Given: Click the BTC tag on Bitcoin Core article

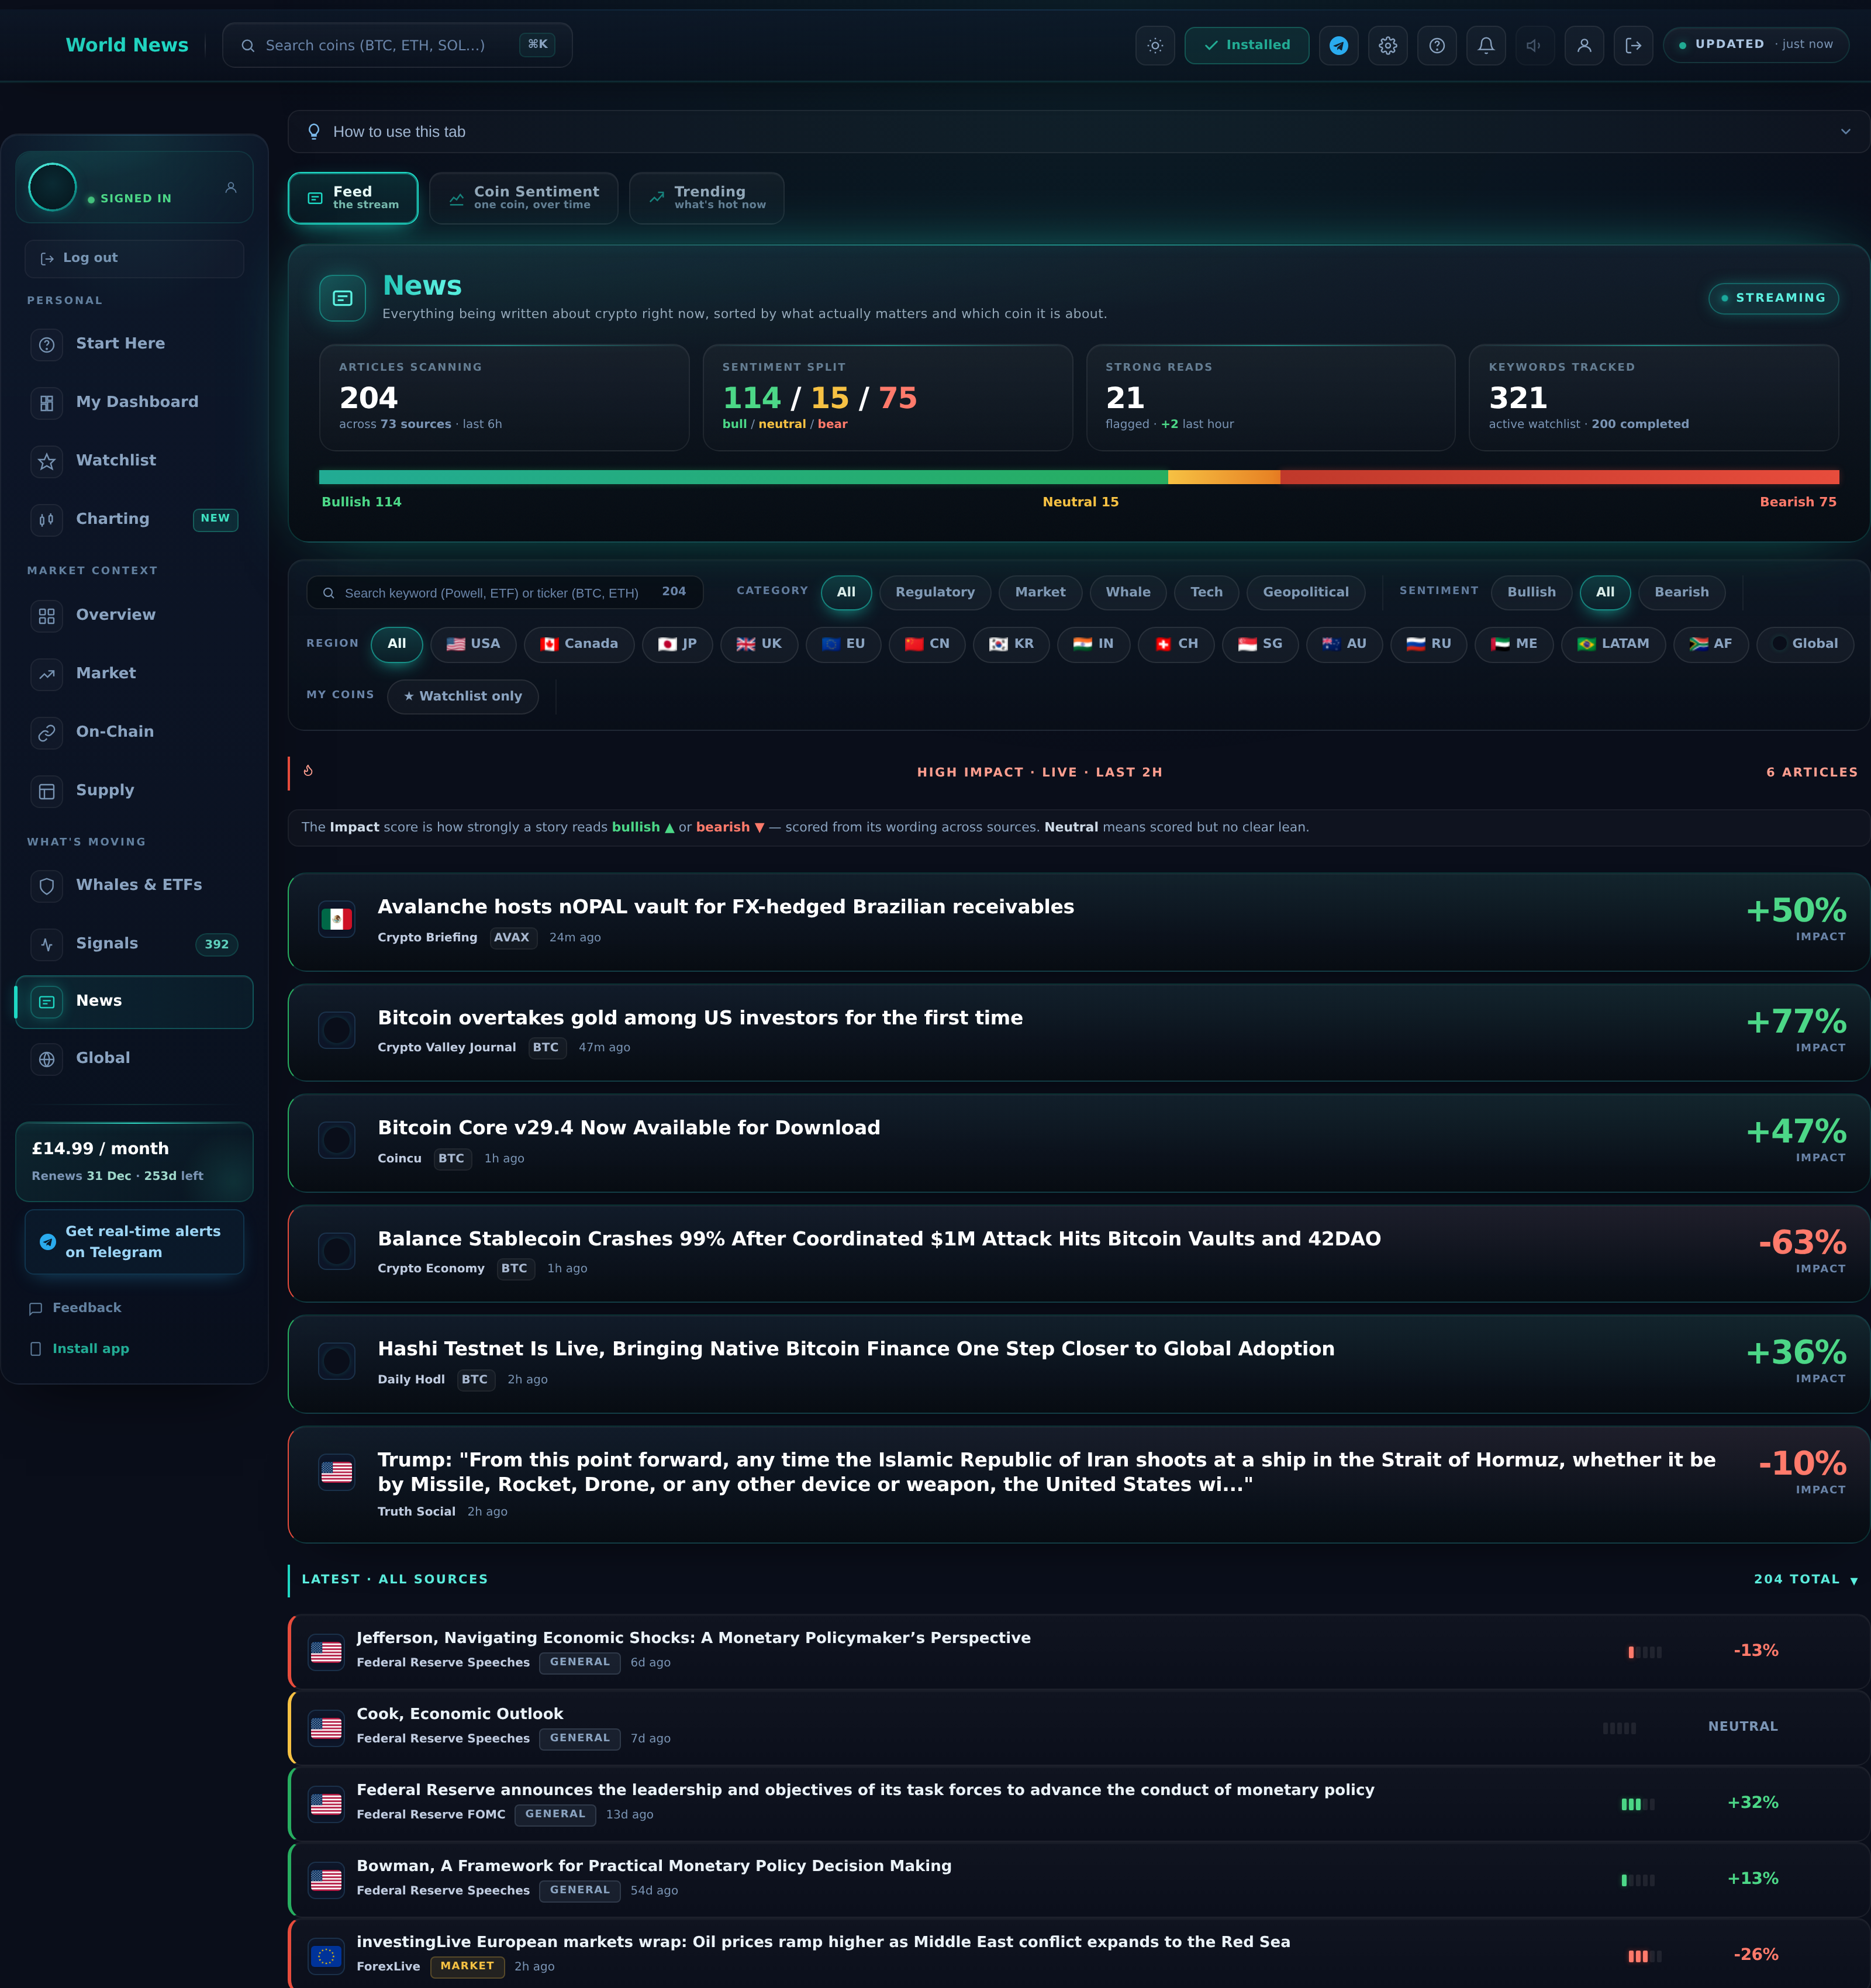Looking at the screenshot, I should coord(451,1158).
